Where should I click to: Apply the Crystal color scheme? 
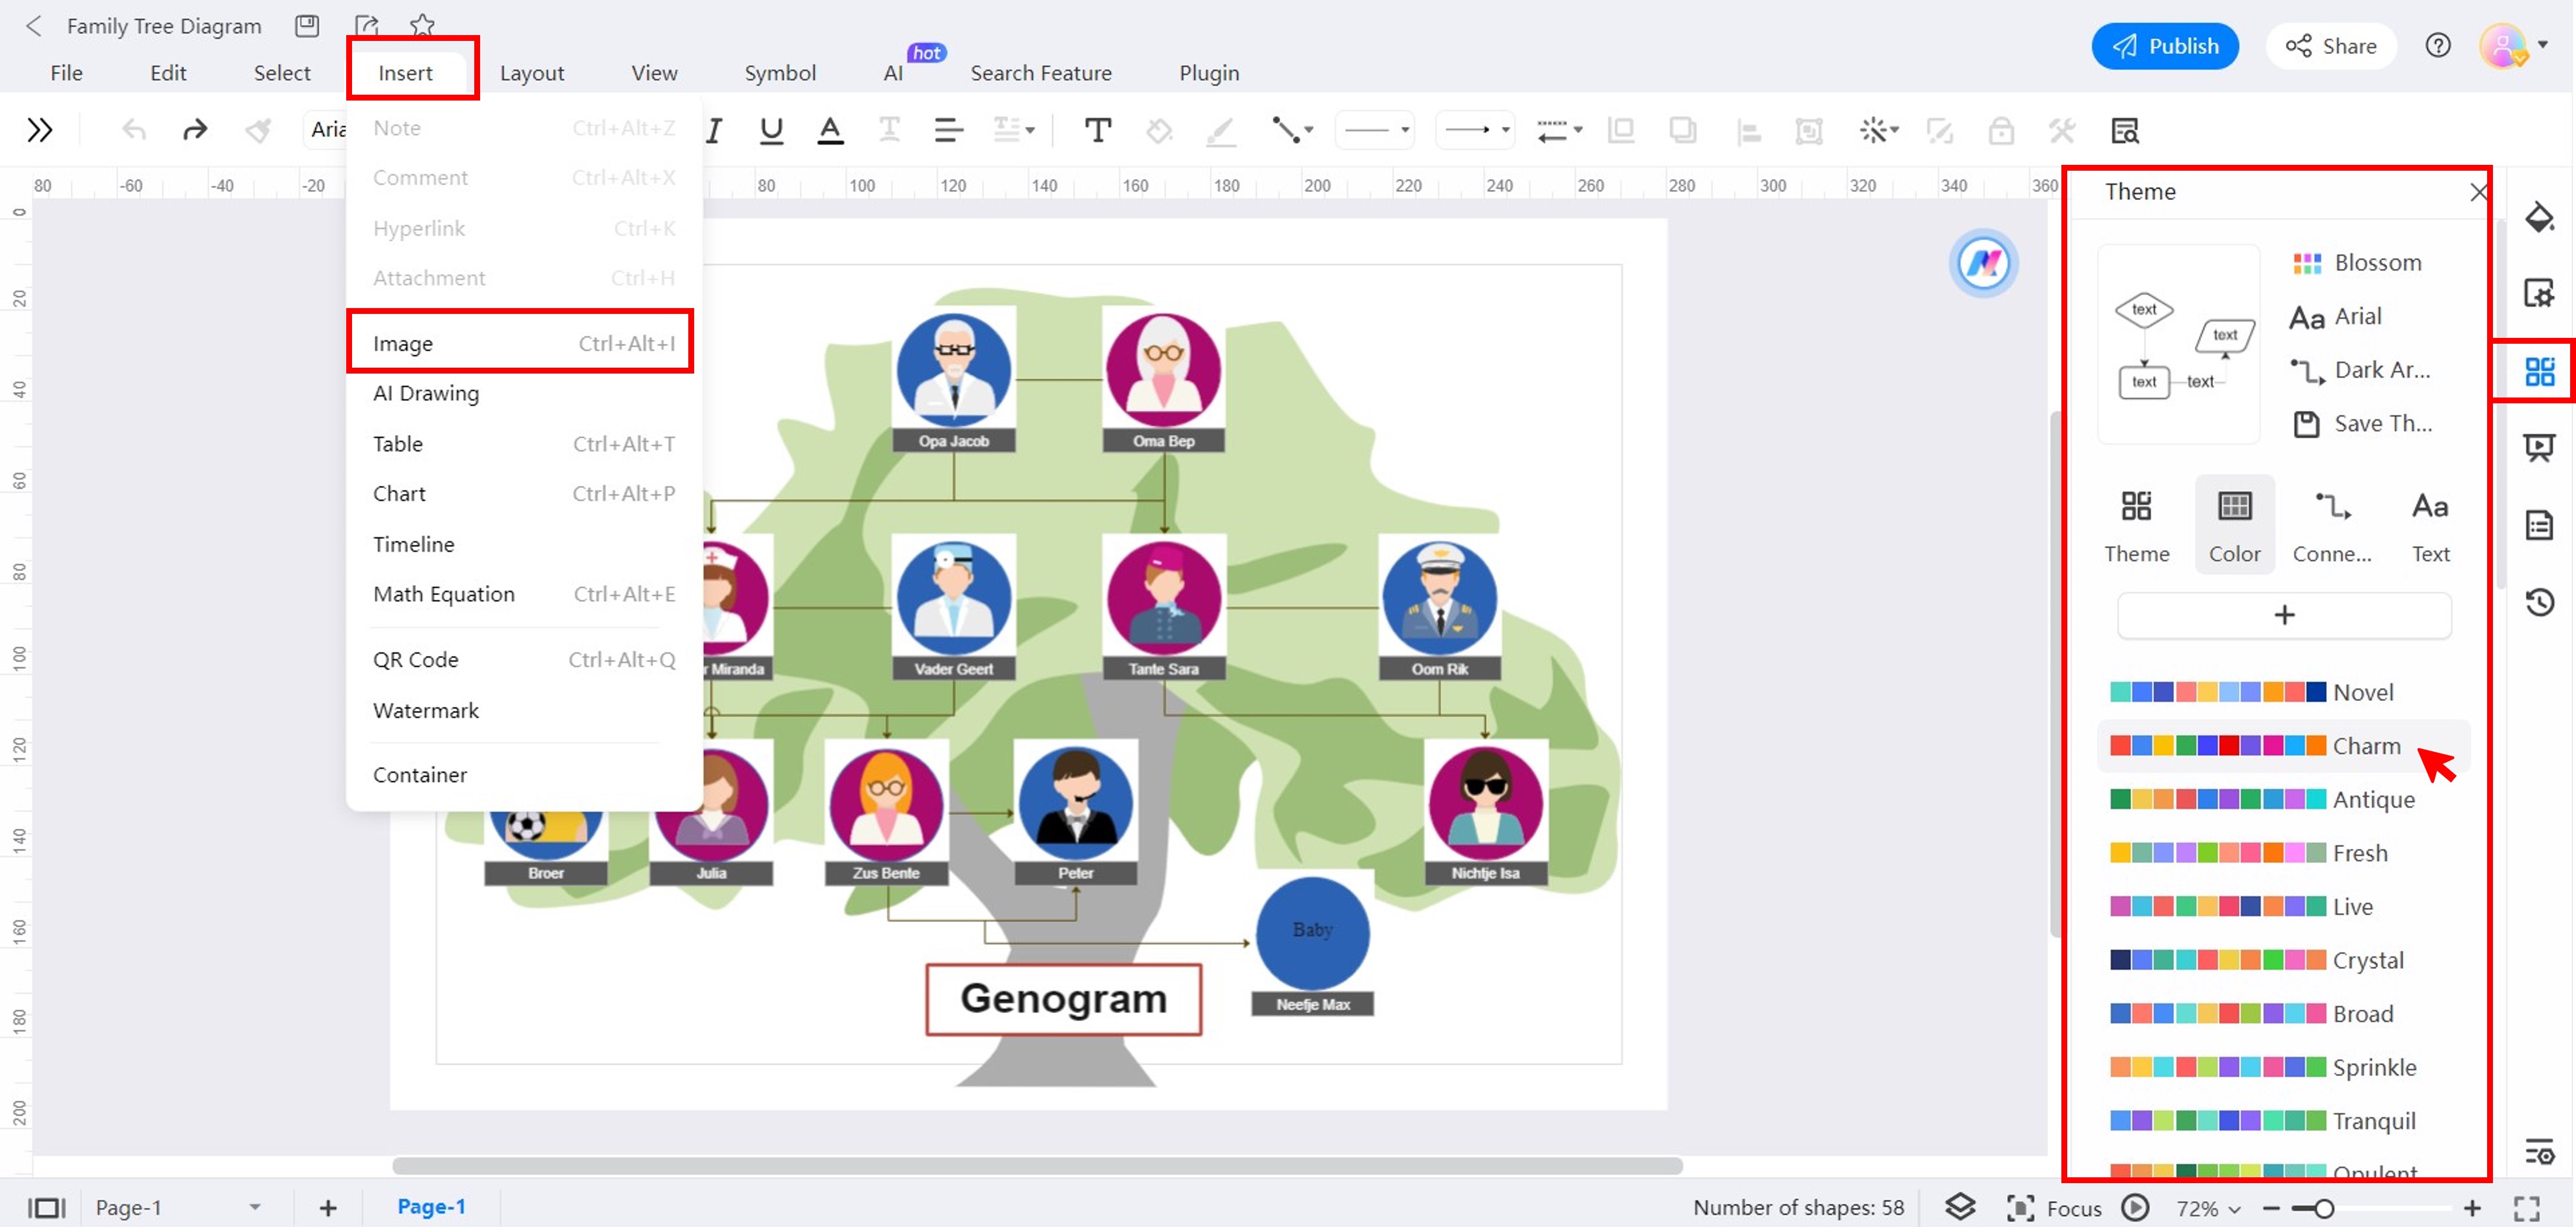2283,960
